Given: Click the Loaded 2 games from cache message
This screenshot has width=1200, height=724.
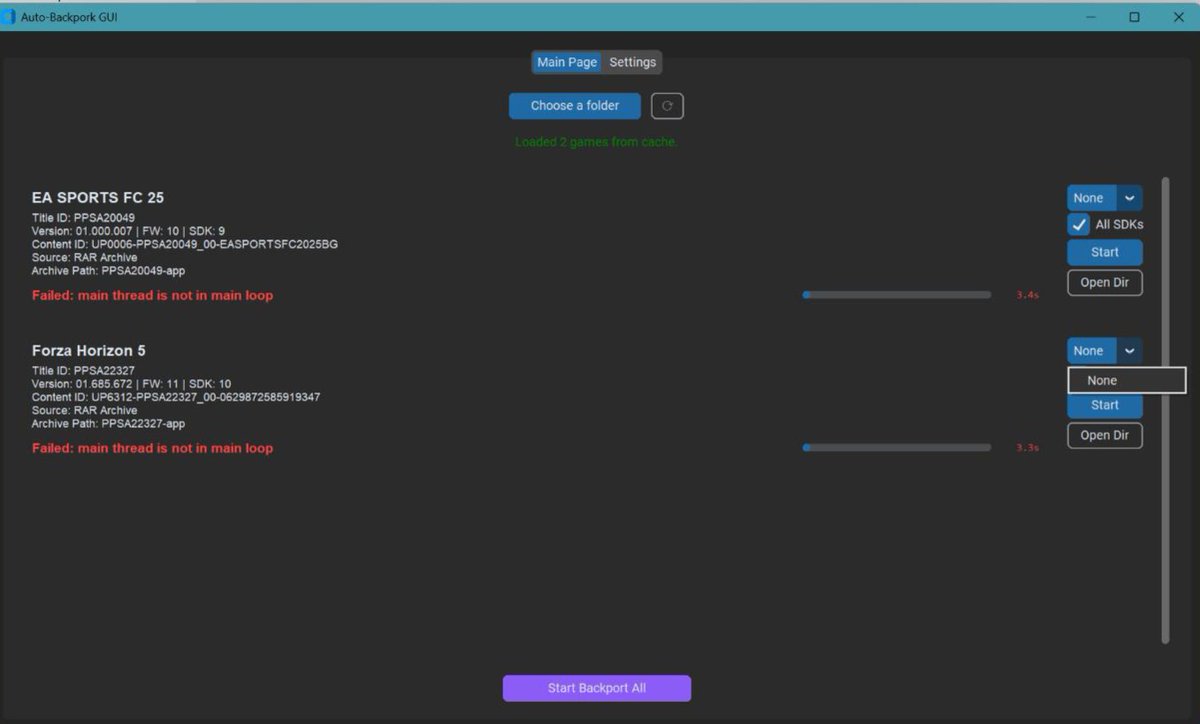Looking at the screenshot, I should tap(596, 142).
